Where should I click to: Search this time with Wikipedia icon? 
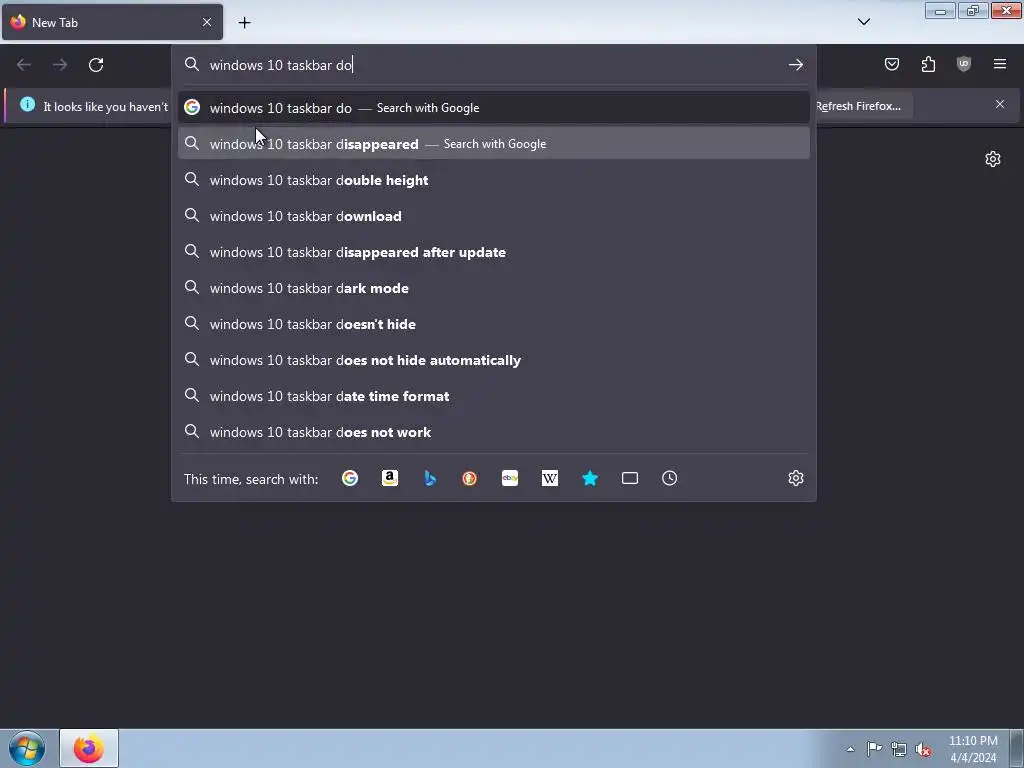click(550, 479)
